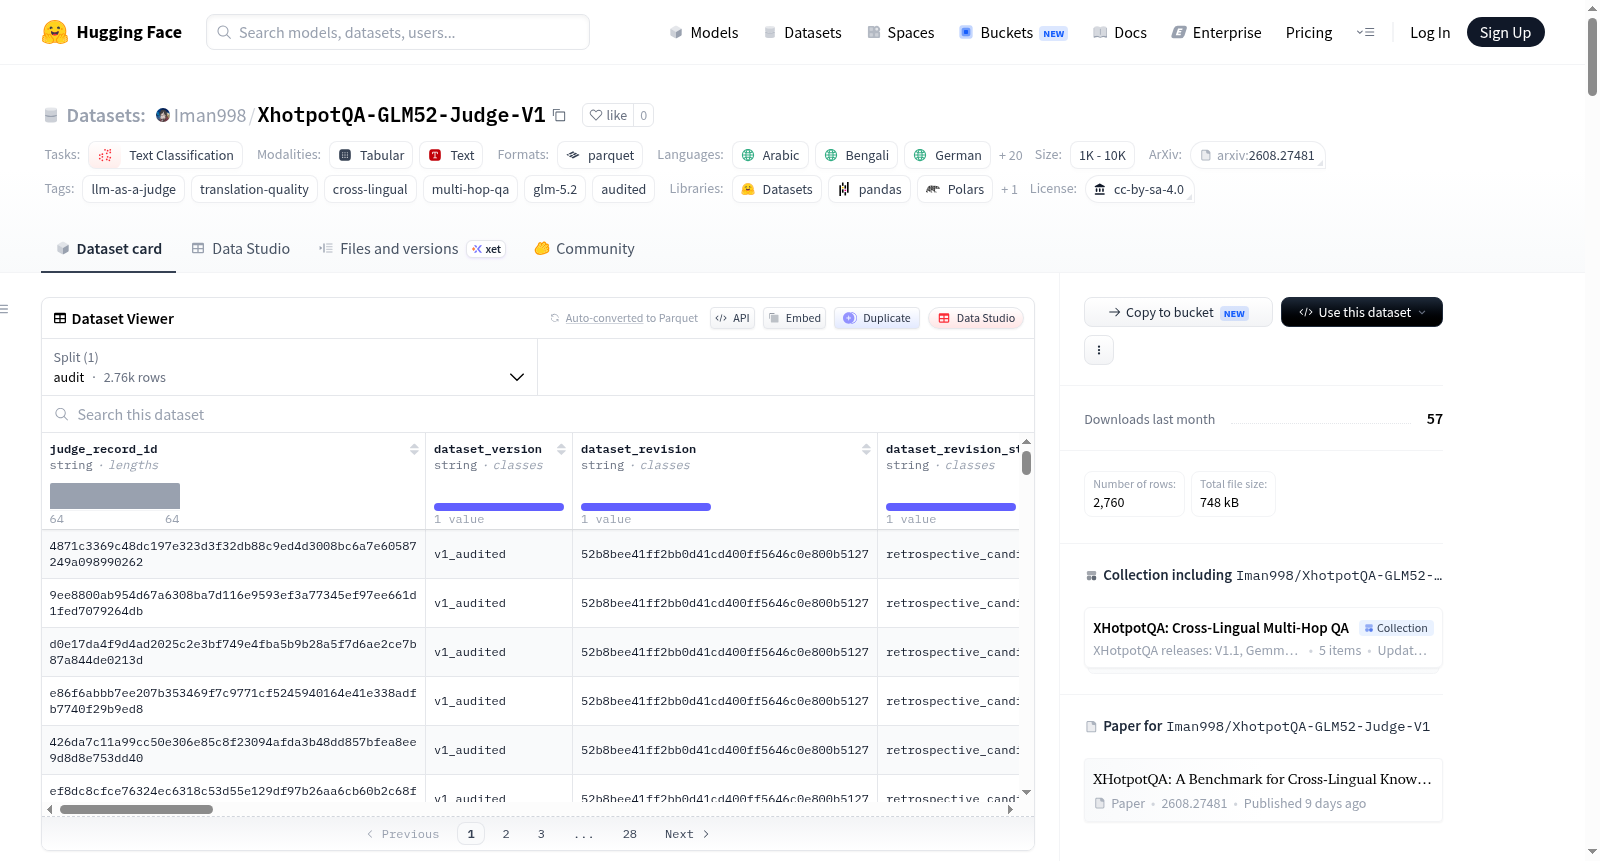Like the dataset with the heart button
This screenshot has height=861, width=1600.
[608, 115]
